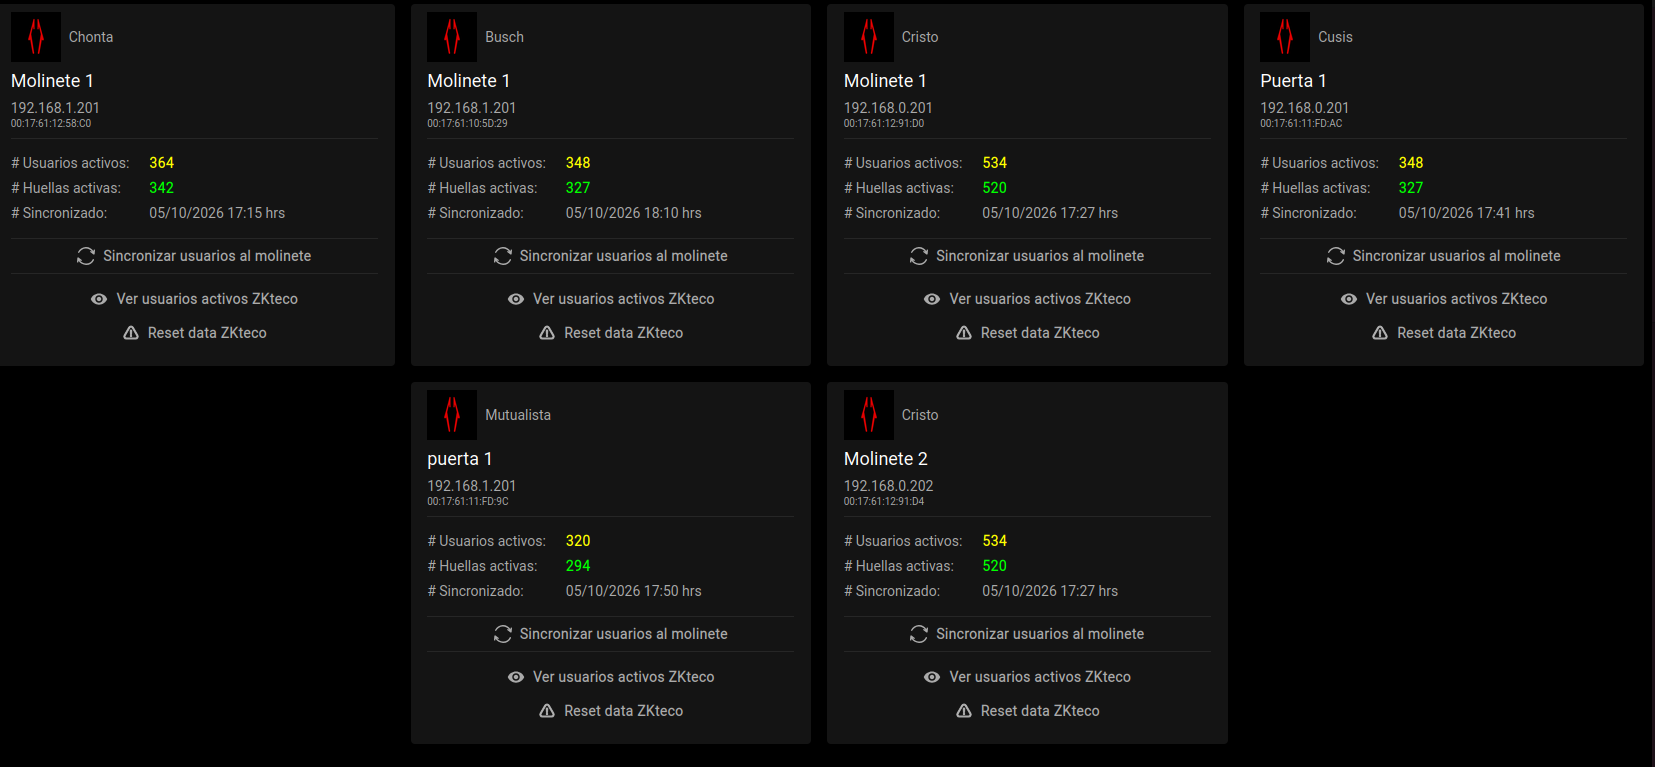Viewport: 1655px width, 767px height.
Task: Click the sync arrows icon on Mutualista card
Action: coord(503,634)
